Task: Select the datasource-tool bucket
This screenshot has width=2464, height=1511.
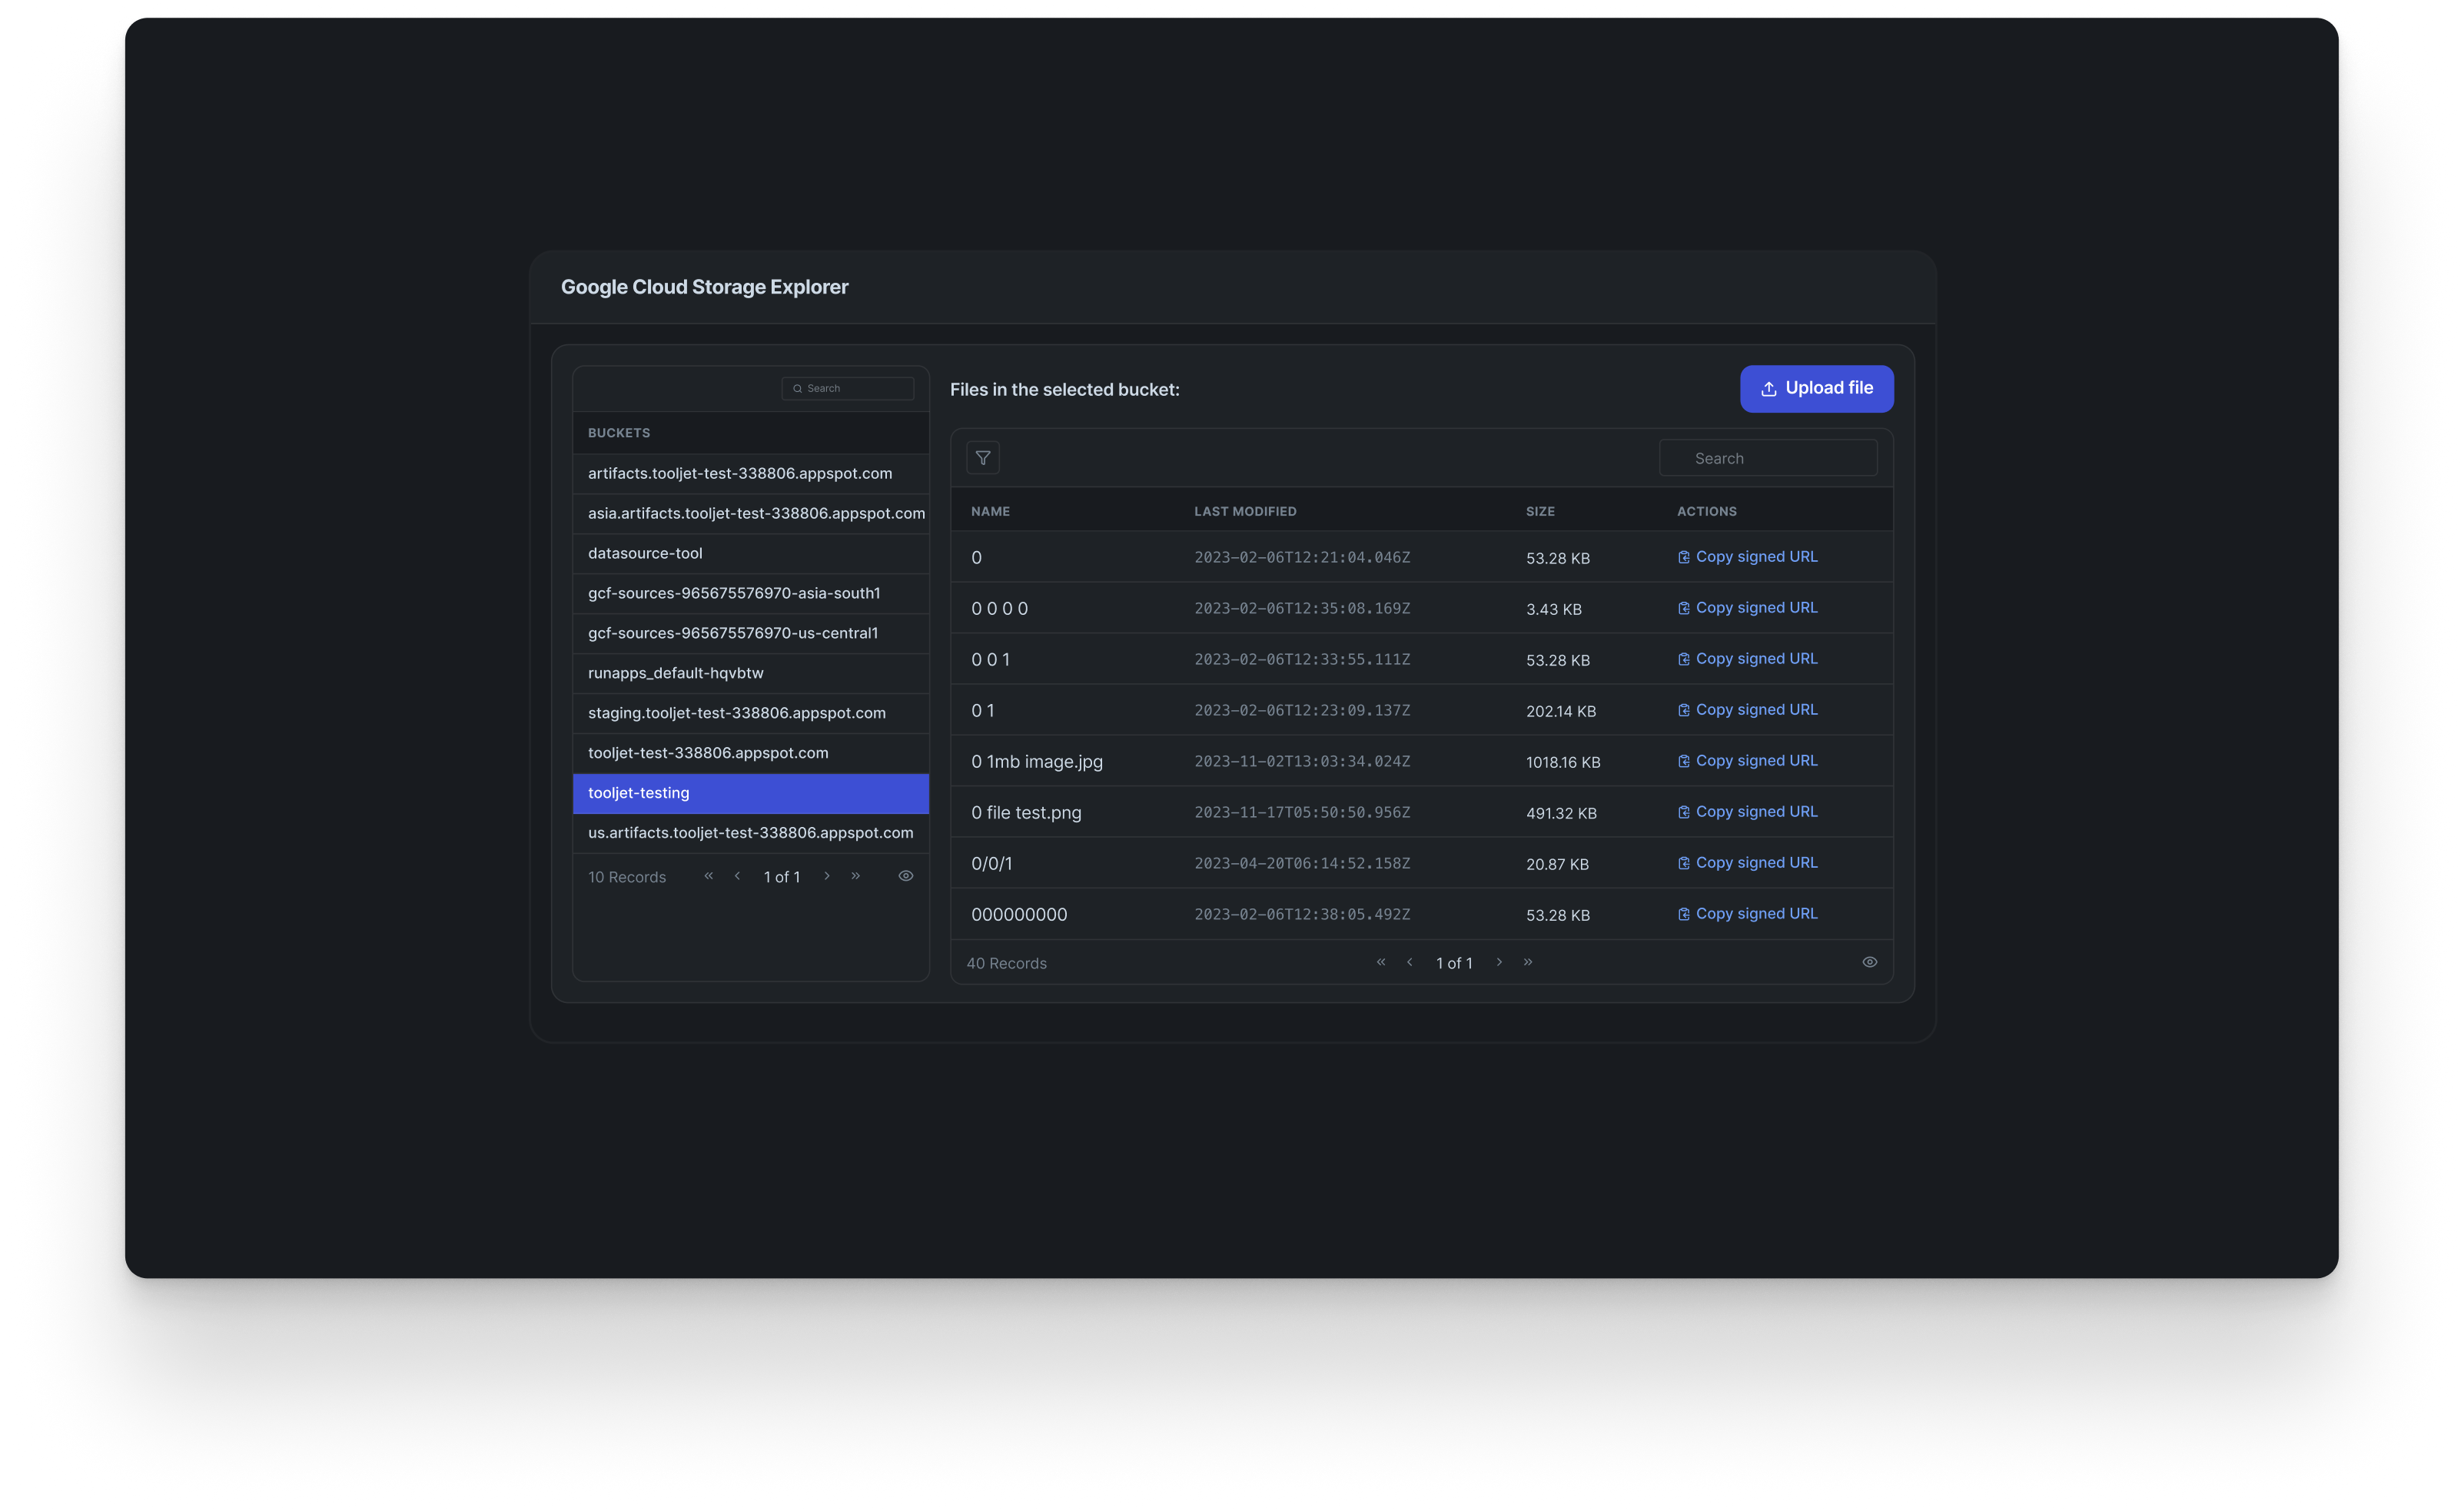Action: pyautogui.click(x=751, y=553)
